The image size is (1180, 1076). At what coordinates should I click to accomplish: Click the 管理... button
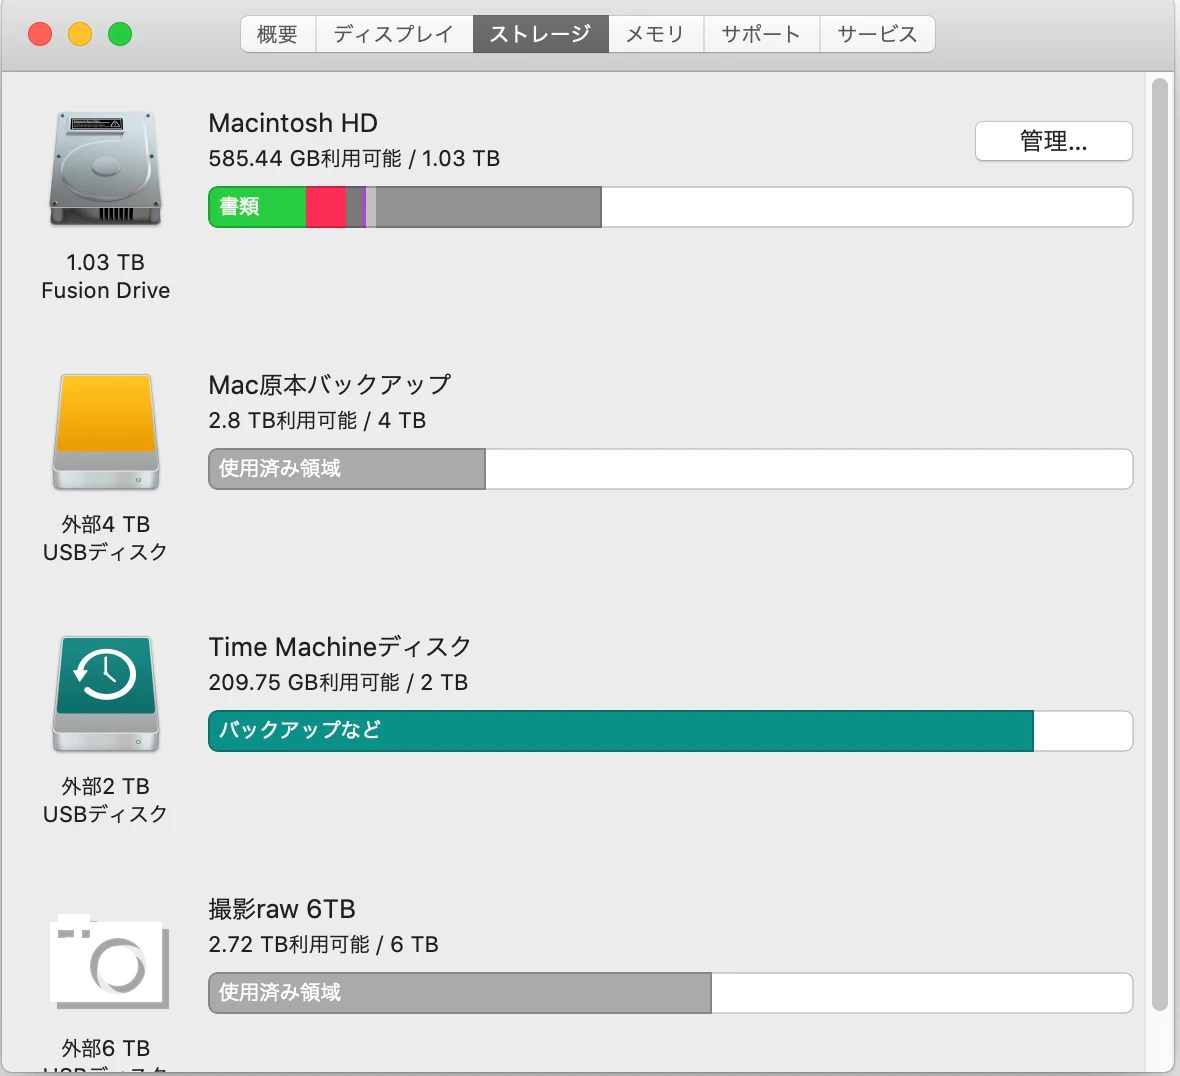[x=1054, y=141]
